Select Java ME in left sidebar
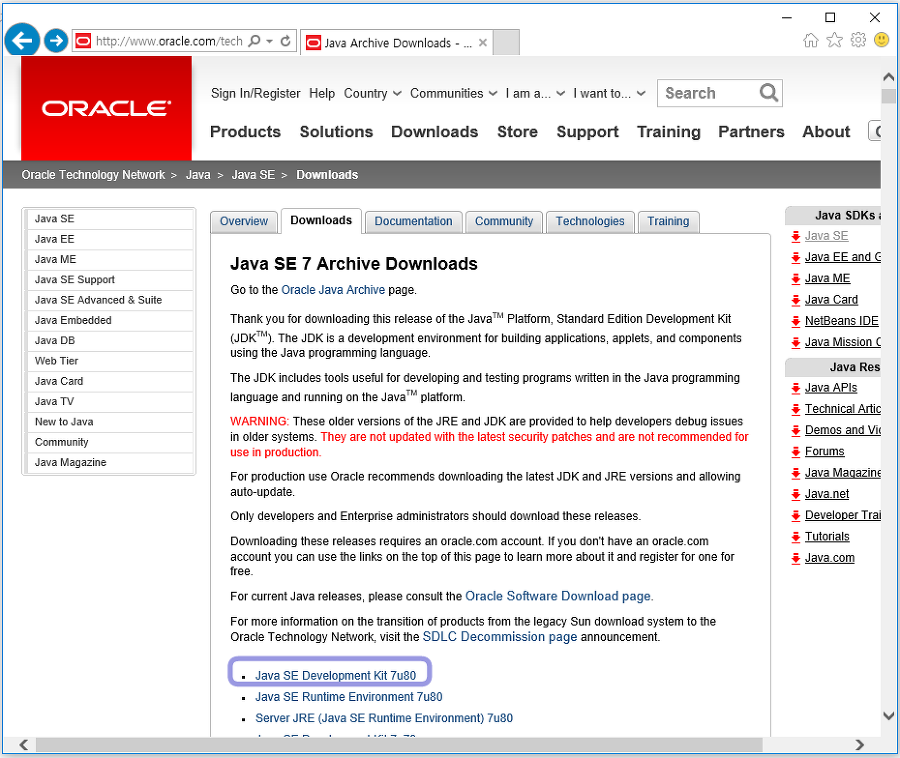The image size is (900, 758). [x=109, y=259]
